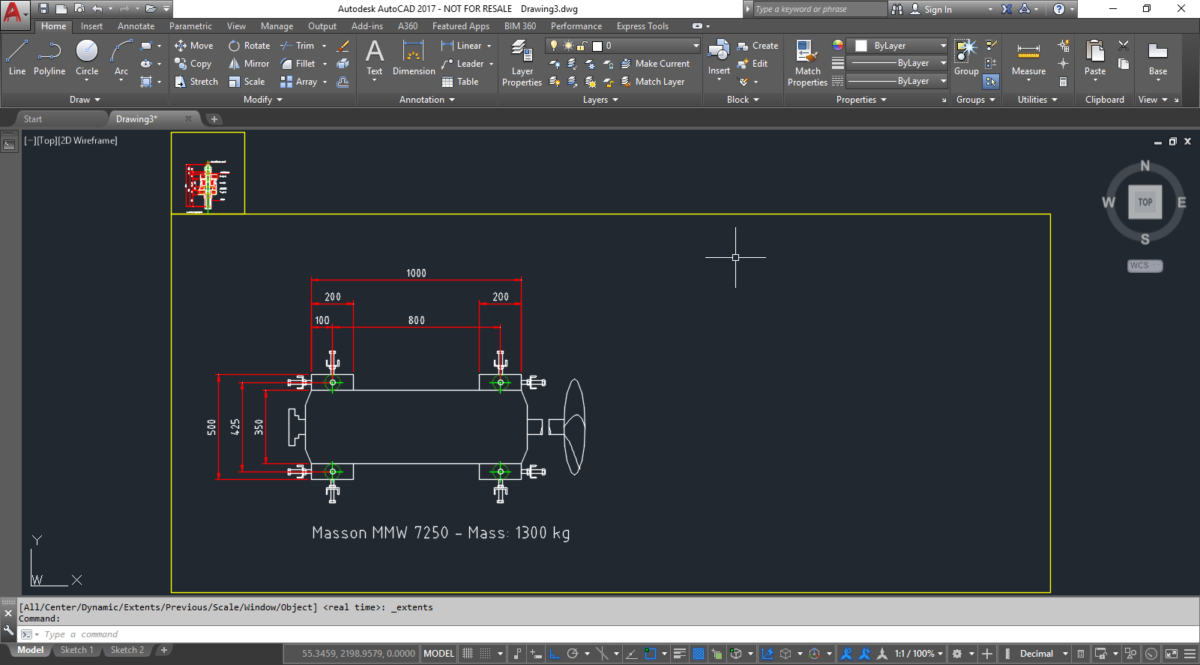Open the Annotate ribbon tab
The image size is (1200, 665).
click(136, 26)
